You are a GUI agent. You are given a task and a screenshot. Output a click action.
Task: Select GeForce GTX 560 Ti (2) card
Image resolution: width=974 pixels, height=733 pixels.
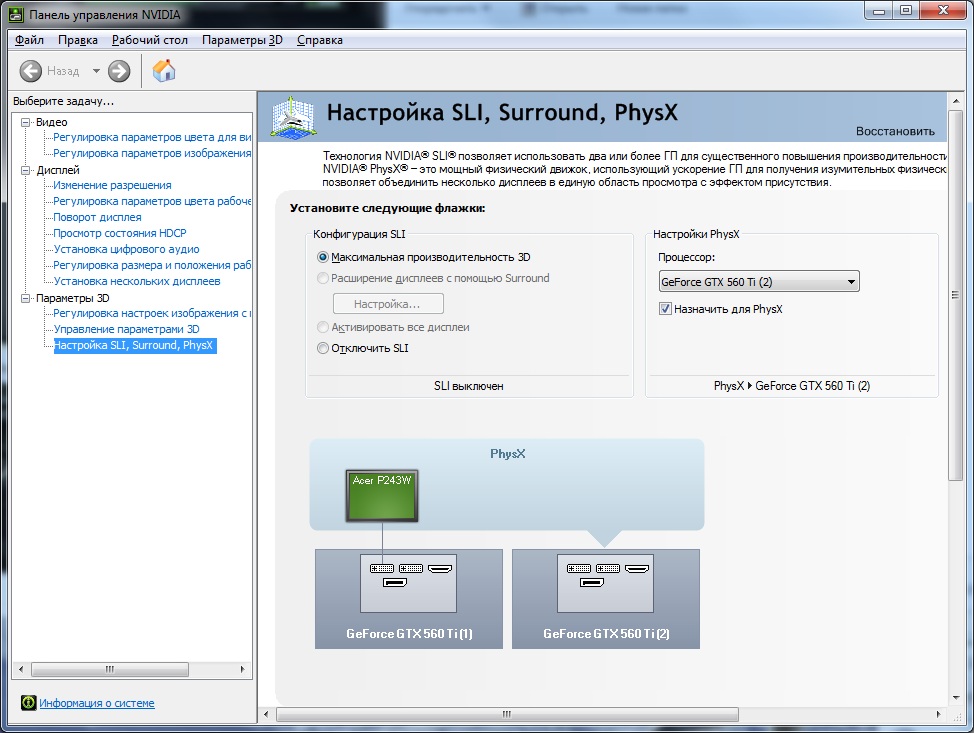pos(606,599)
